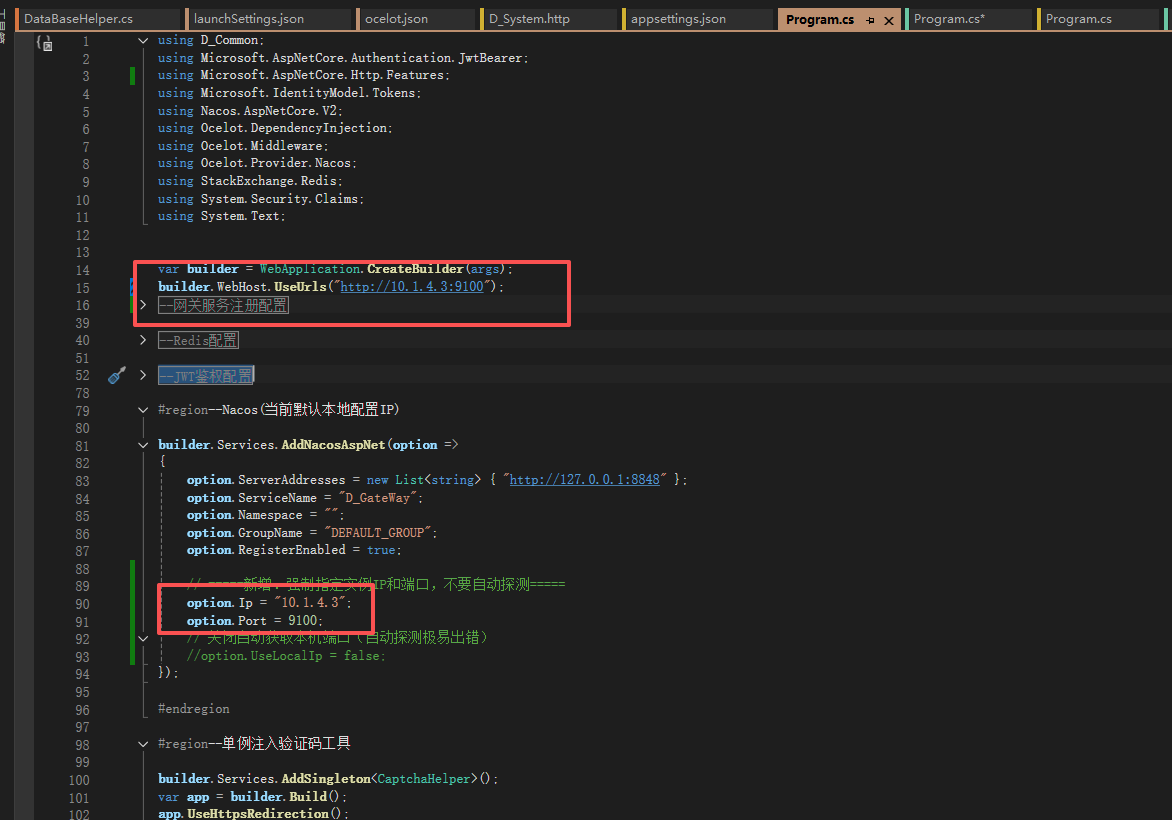
Task: Click line number 90 in the gutter
Action: click(x=82, y=604)
